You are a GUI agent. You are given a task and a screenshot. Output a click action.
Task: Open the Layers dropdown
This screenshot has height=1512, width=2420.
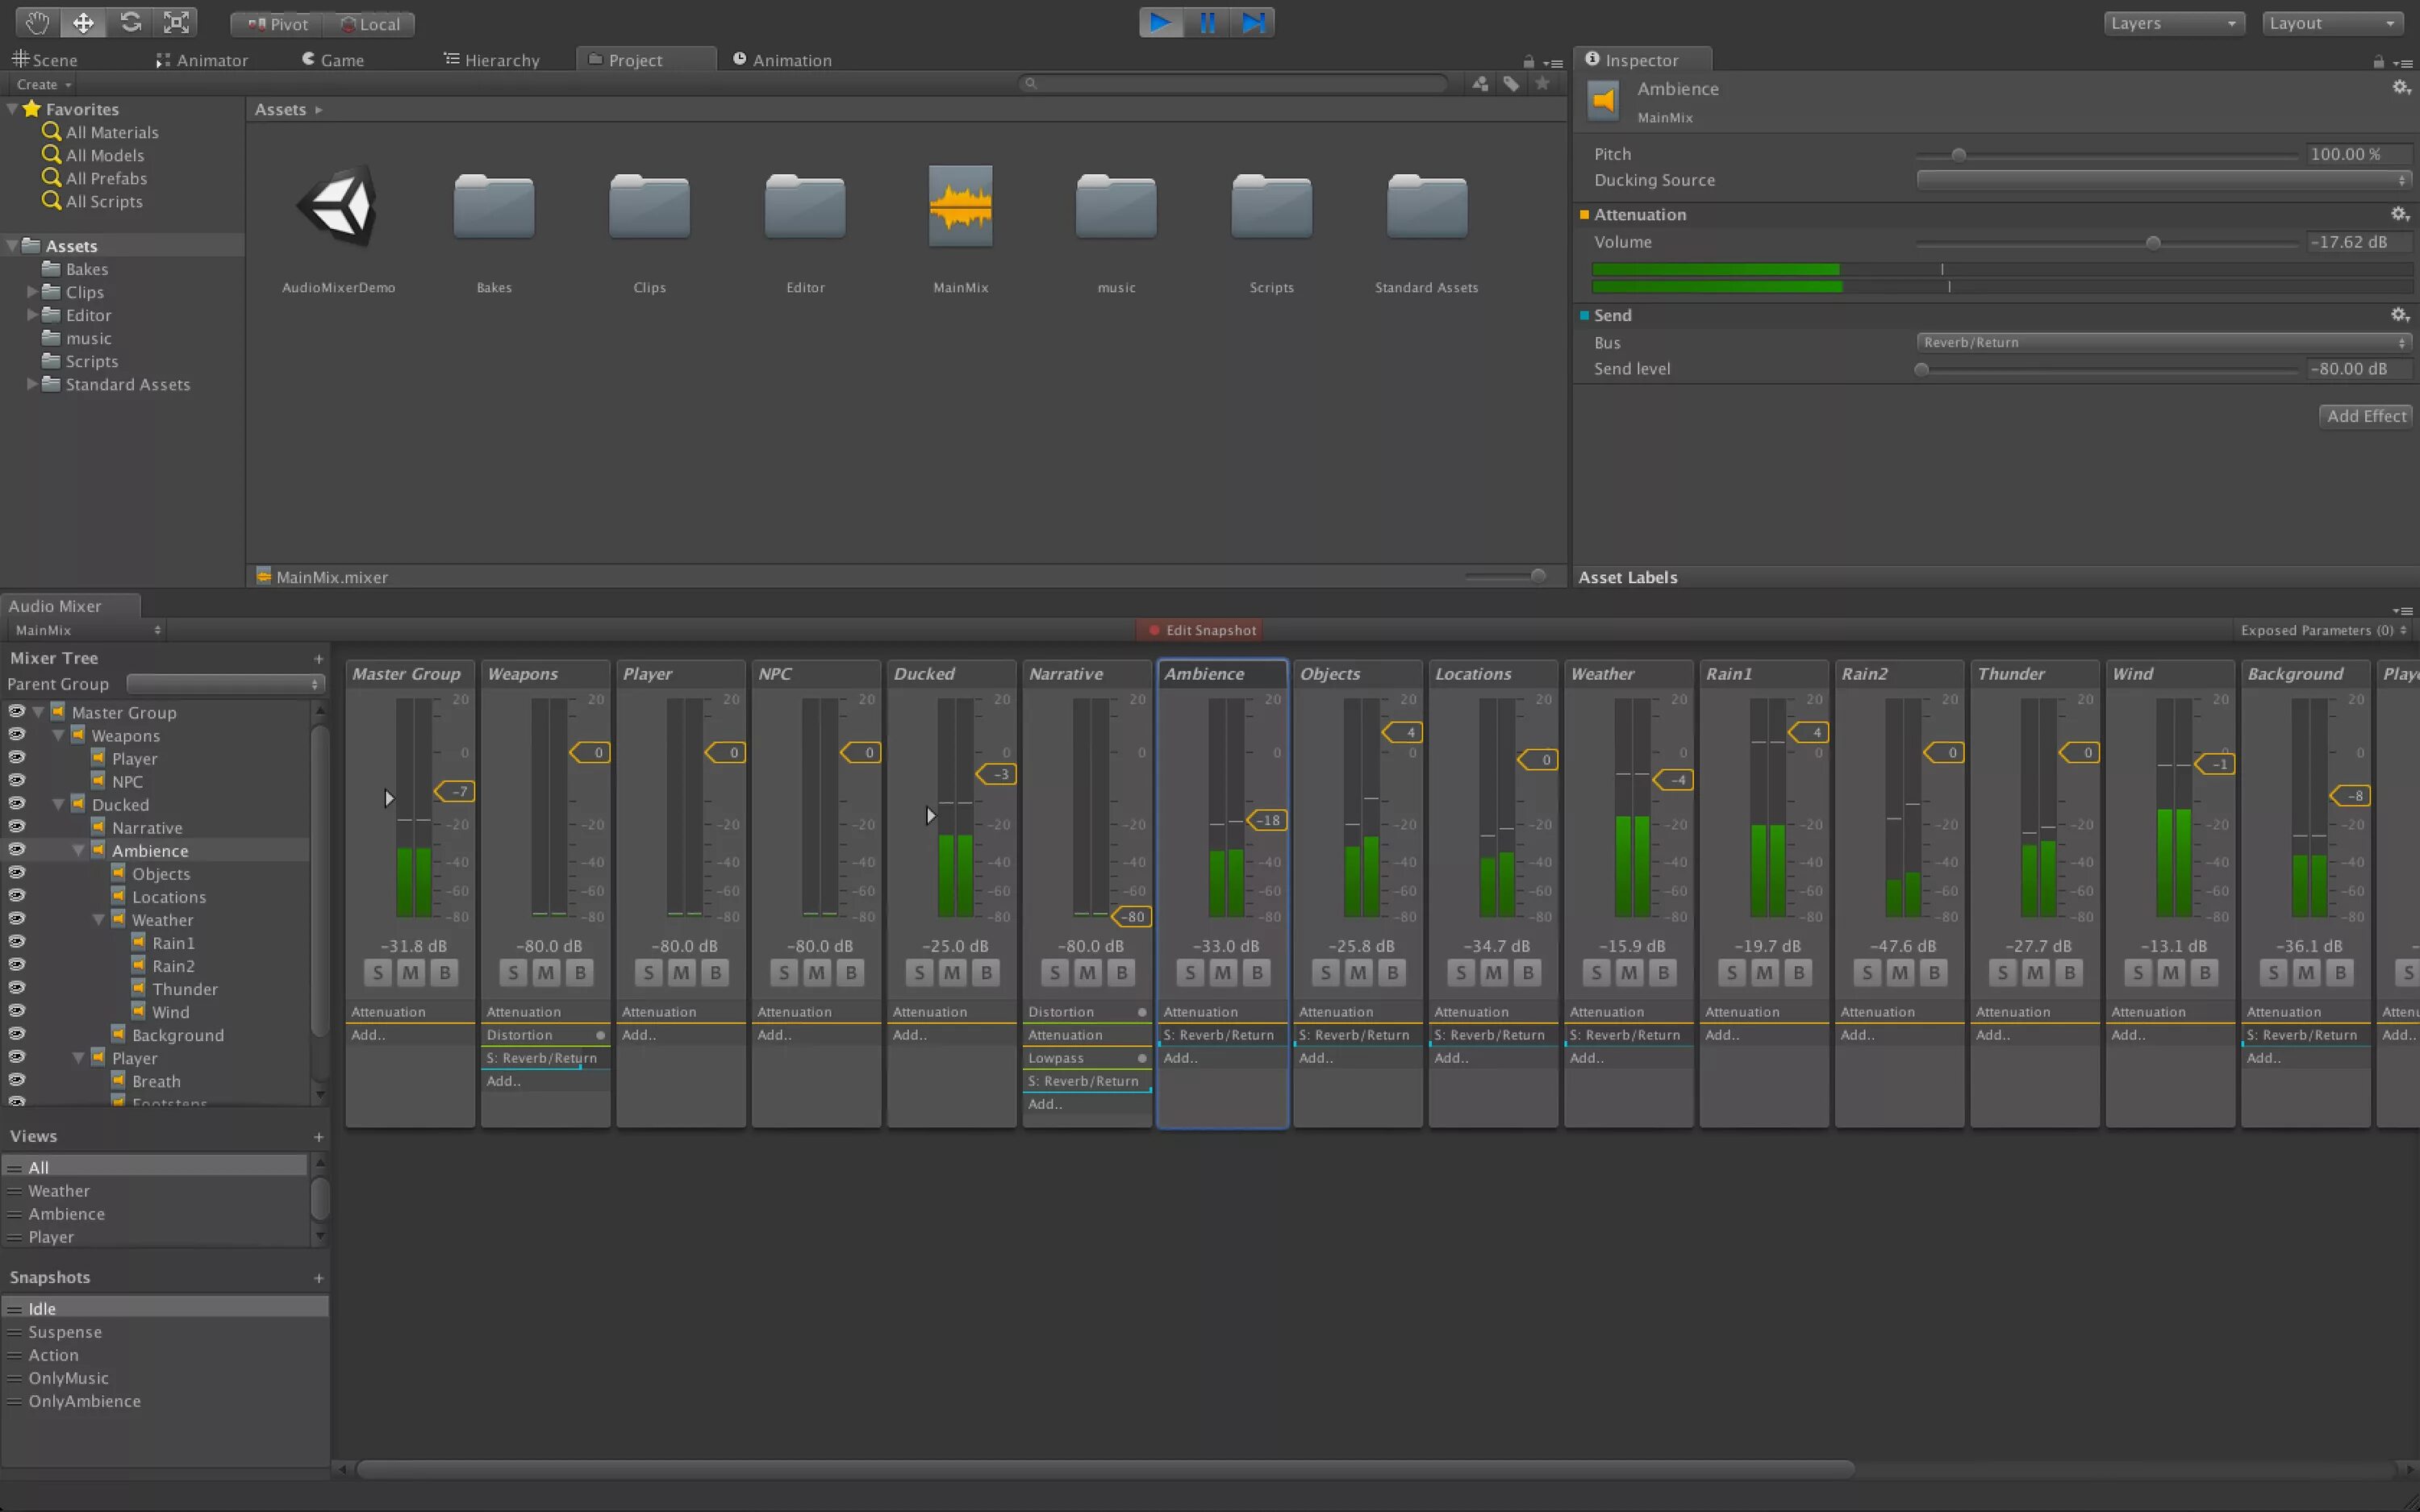coord(2173,23)
